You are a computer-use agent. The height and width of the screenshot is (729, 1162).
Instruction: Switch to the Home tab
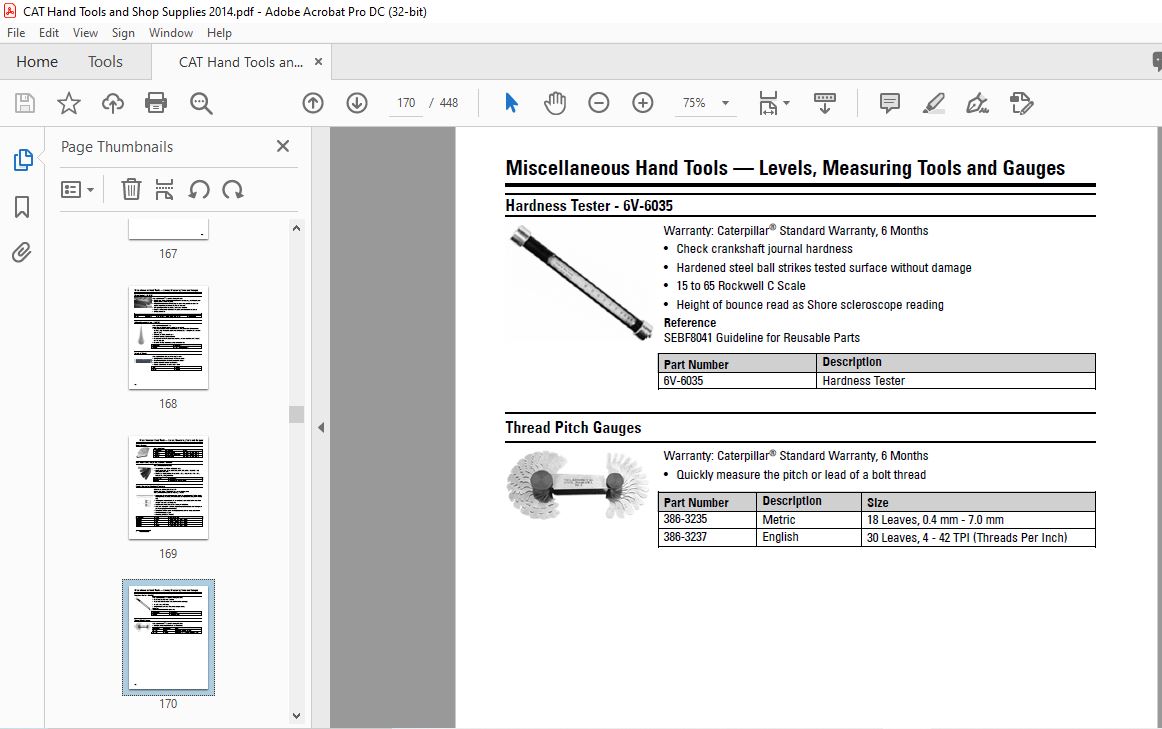[x=37, y=61]
